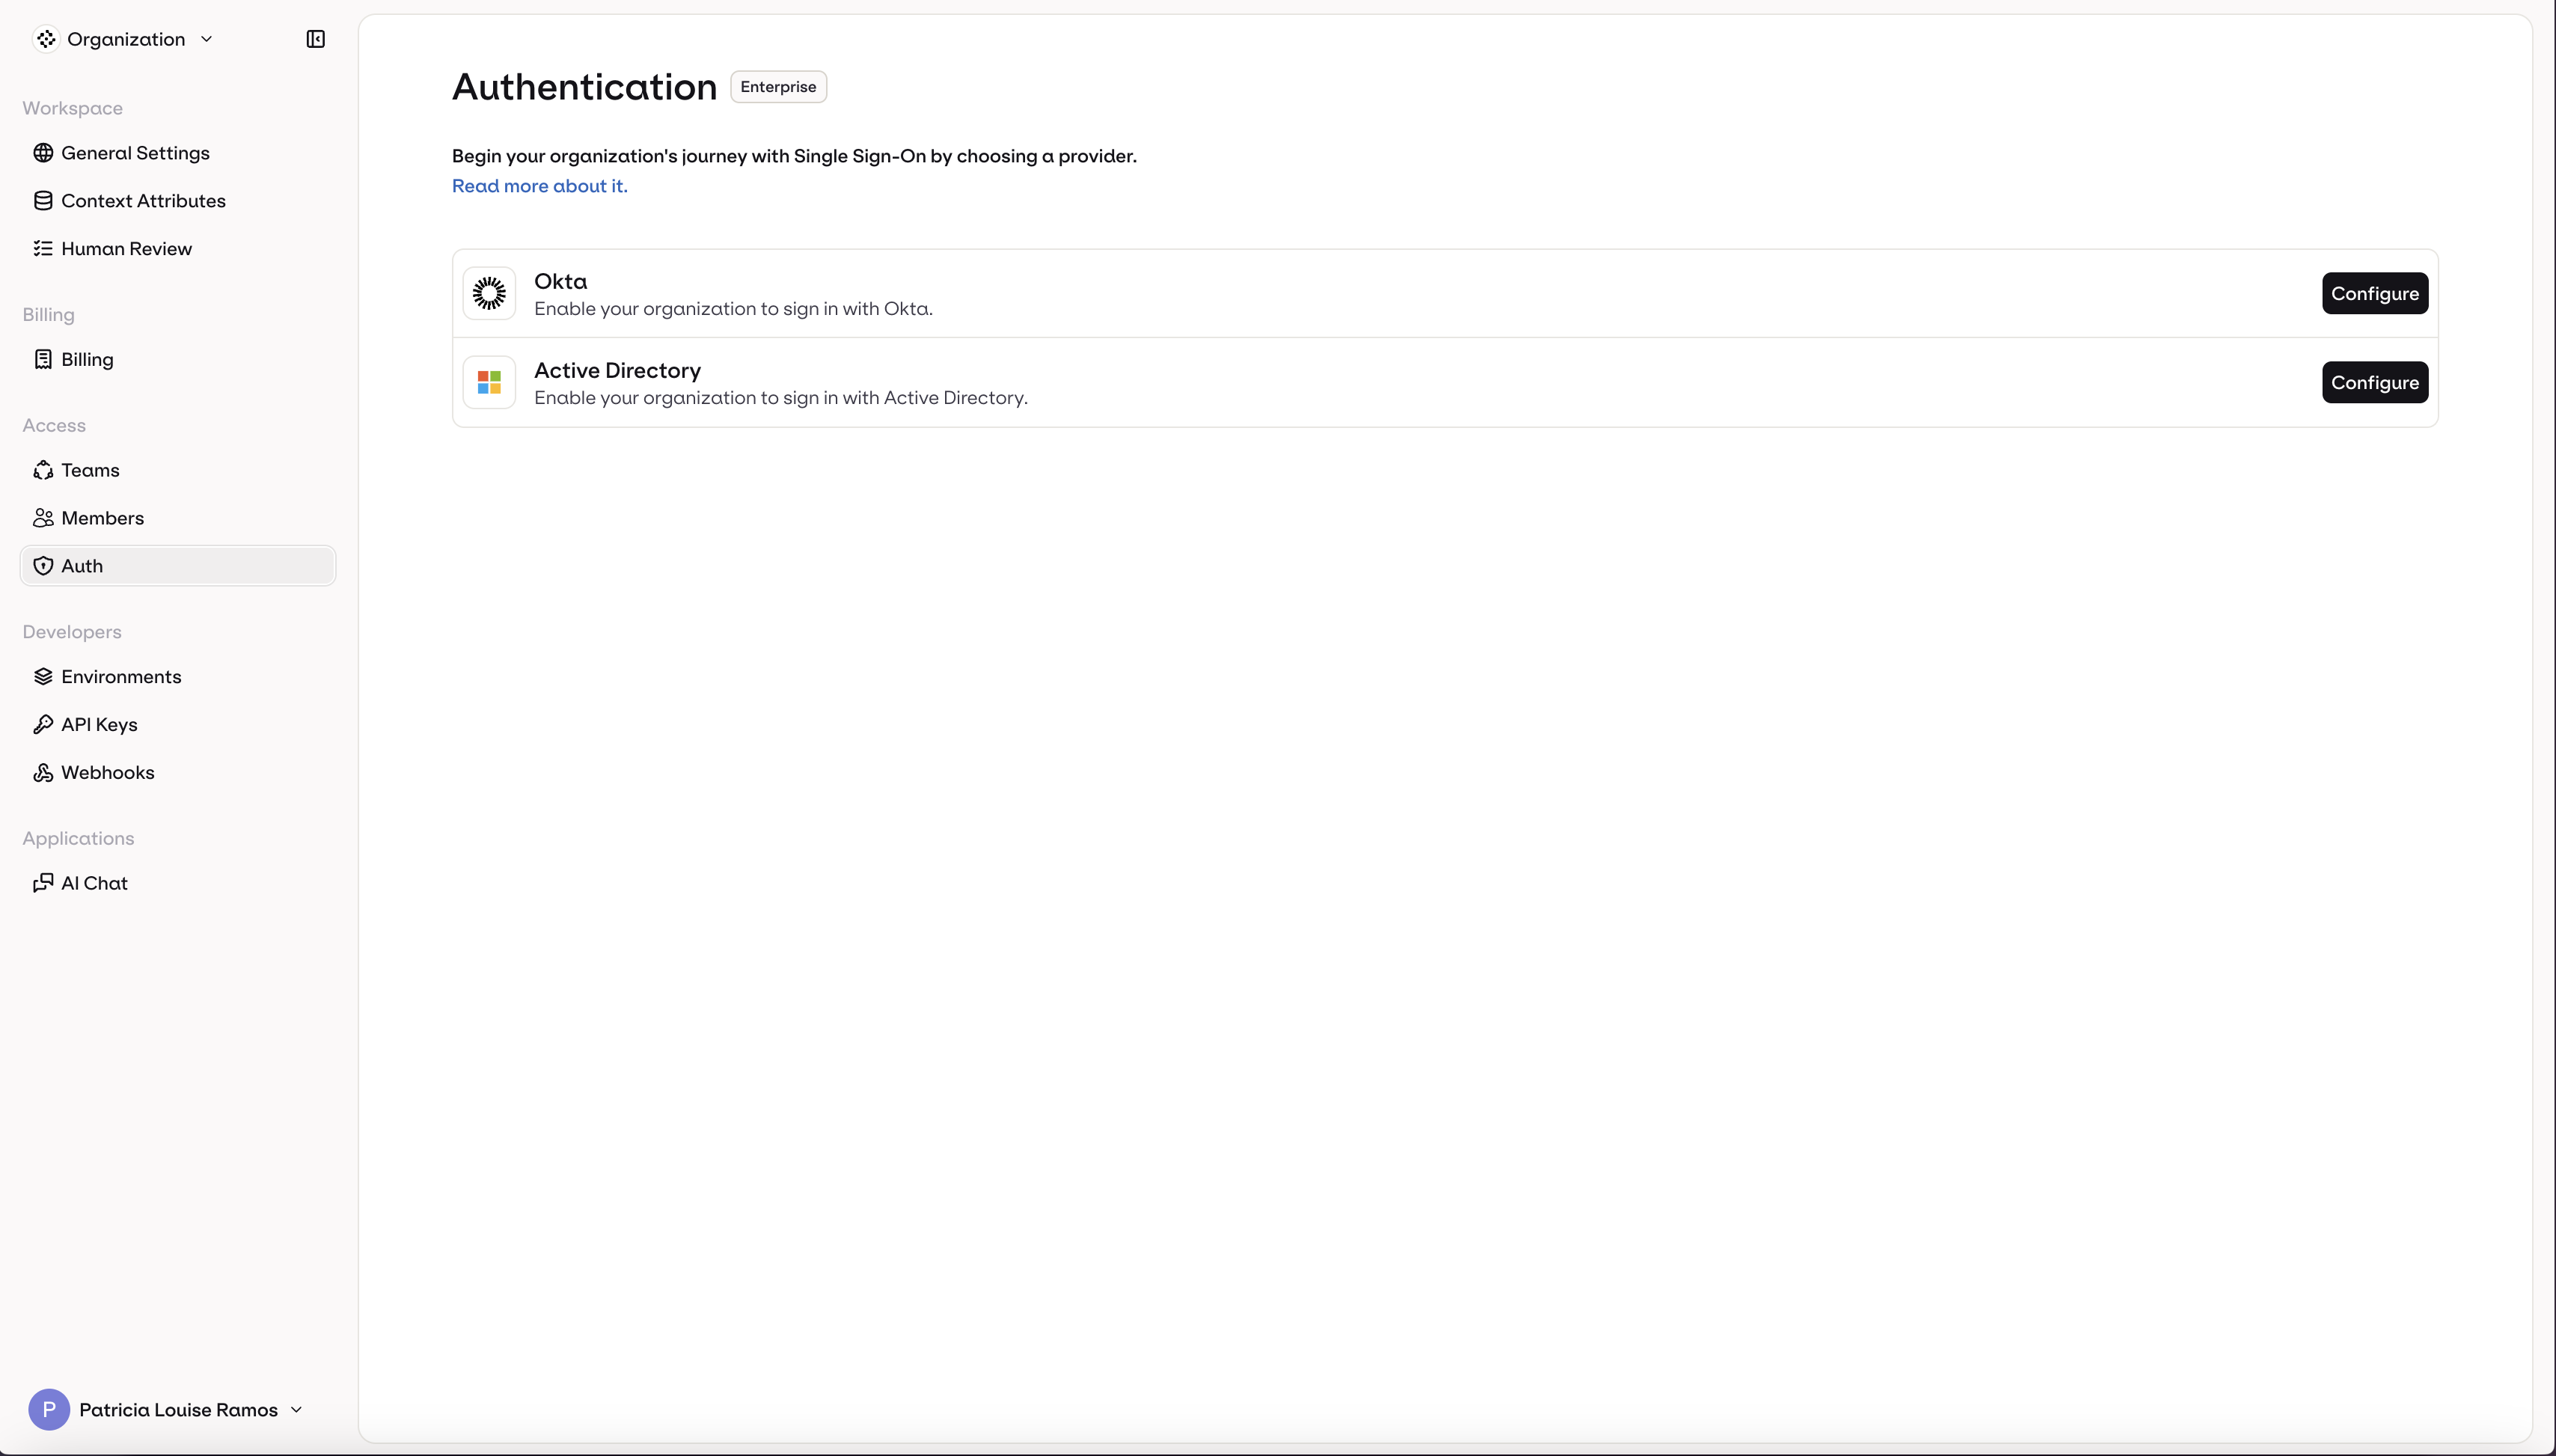This screenshot has height=1456, width=2556.
Task: Open the Patricia Louise Ramos account menu
Action: pos(167,1409)
